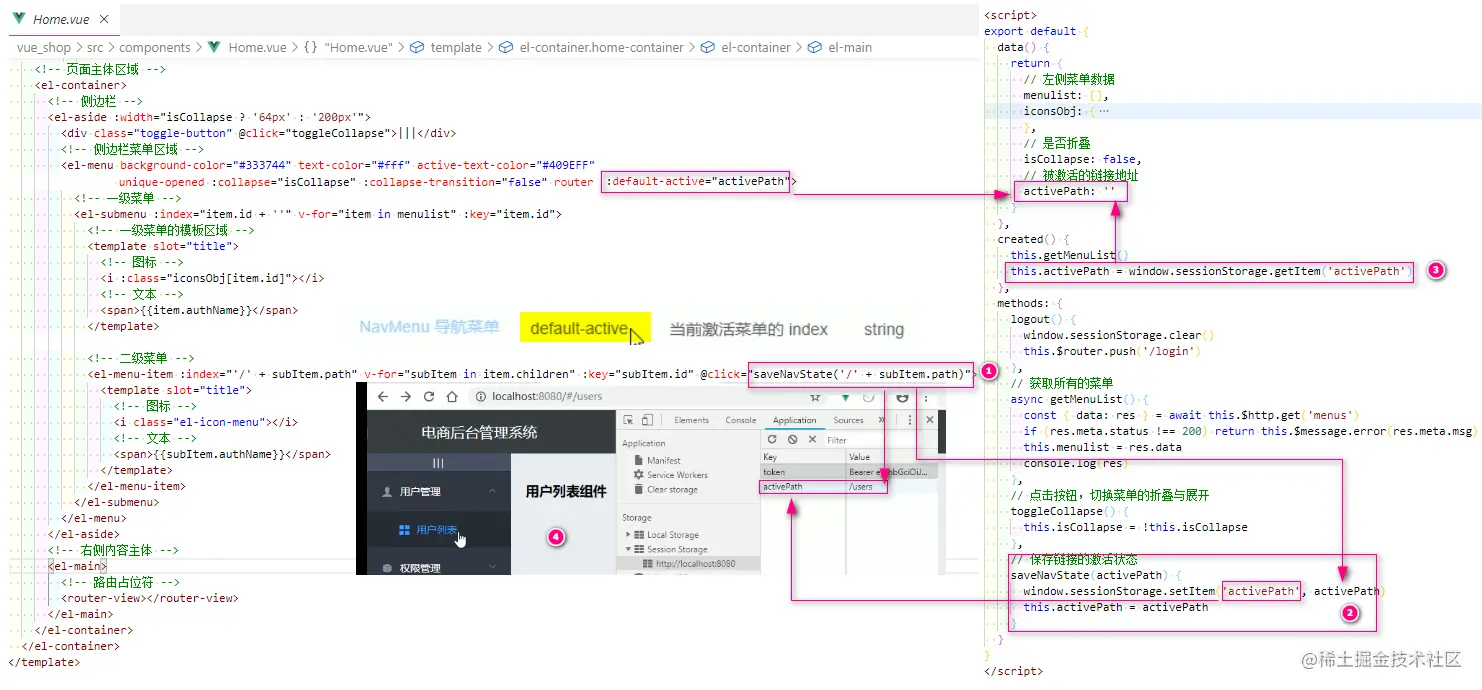Collapse the Session Storage tree node
The image size is (1482, 690).
(628, 549)
